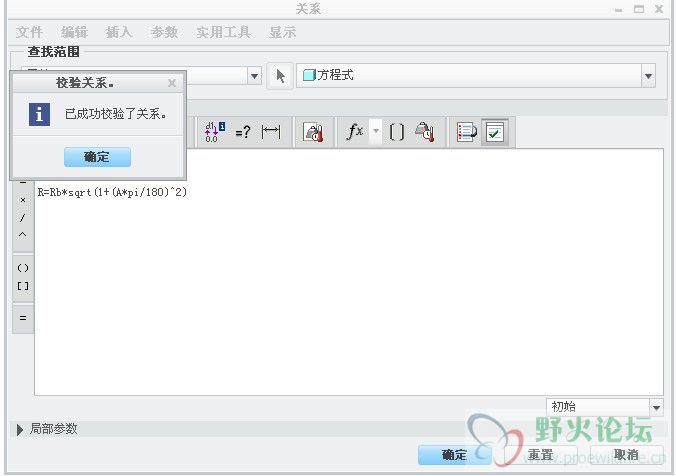Confirm the 校验关系 dialog with 确定
Screen dimensions: 676x476
97,157
